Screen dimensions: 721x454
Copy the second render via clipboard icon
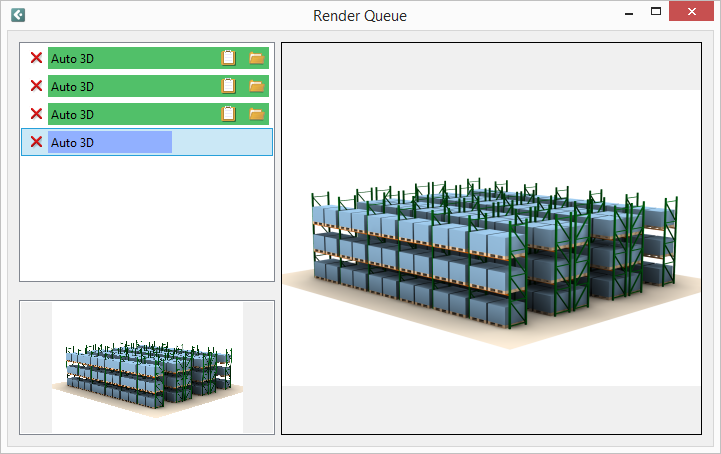point(229,86)
